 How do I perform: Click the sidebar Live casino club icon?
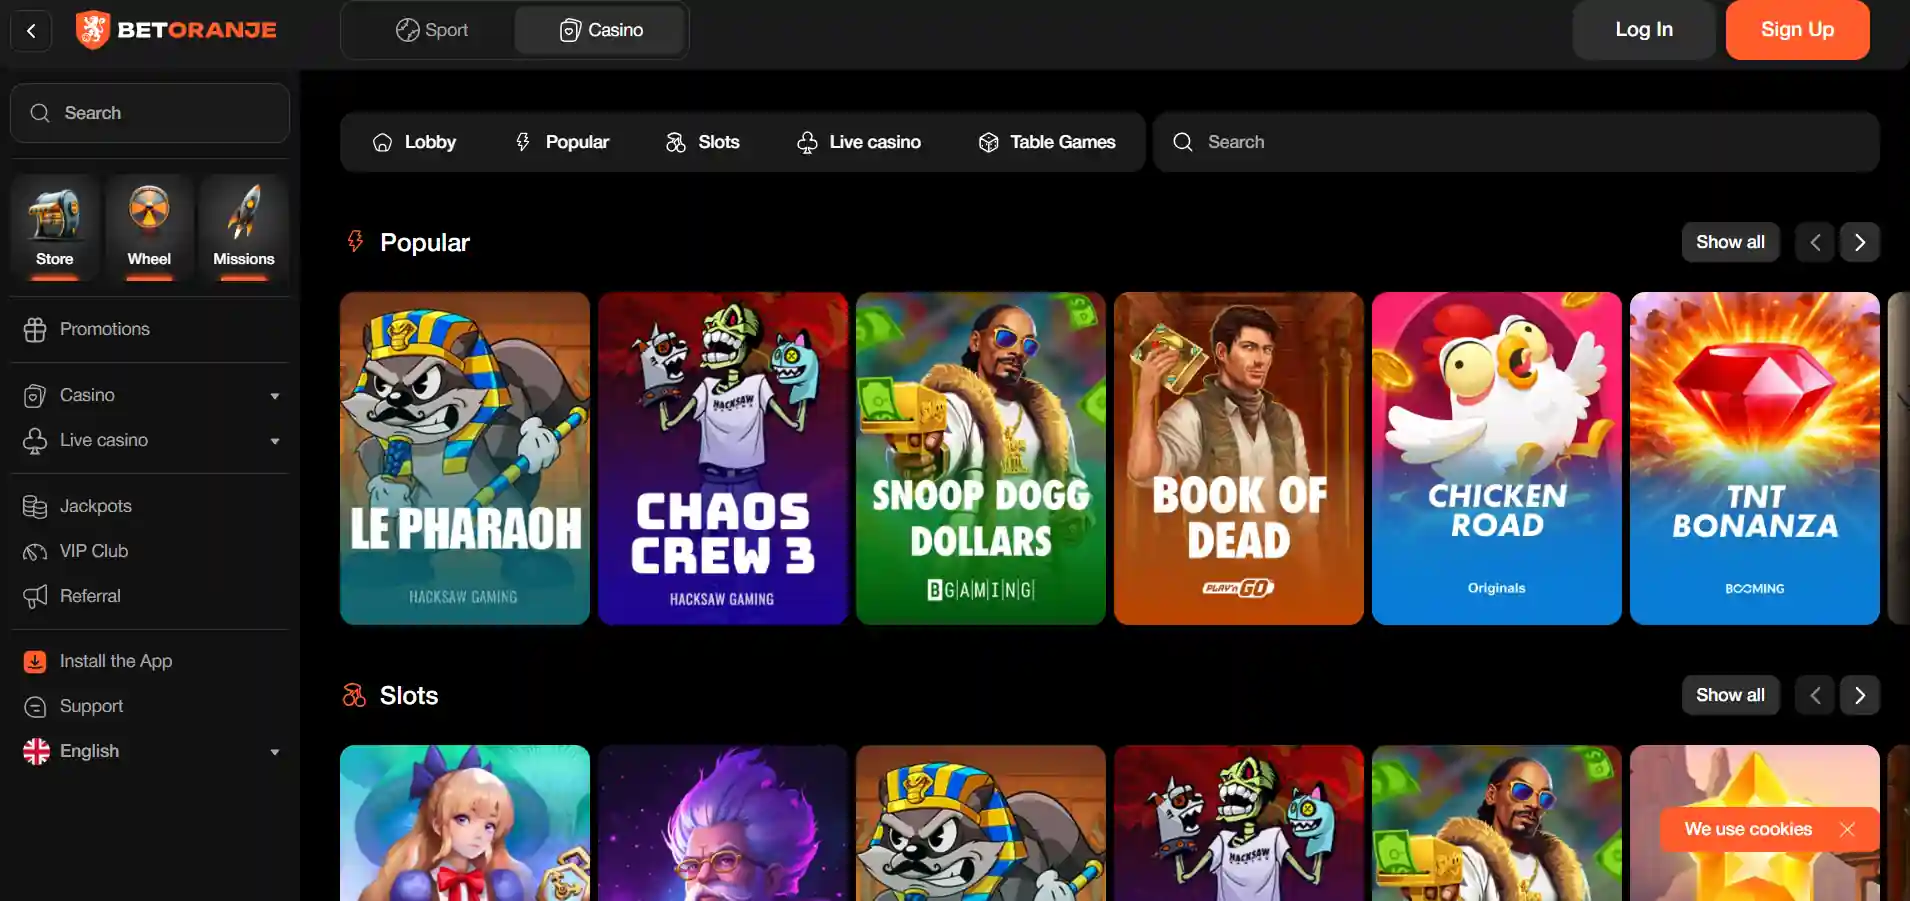pos(35,441)
